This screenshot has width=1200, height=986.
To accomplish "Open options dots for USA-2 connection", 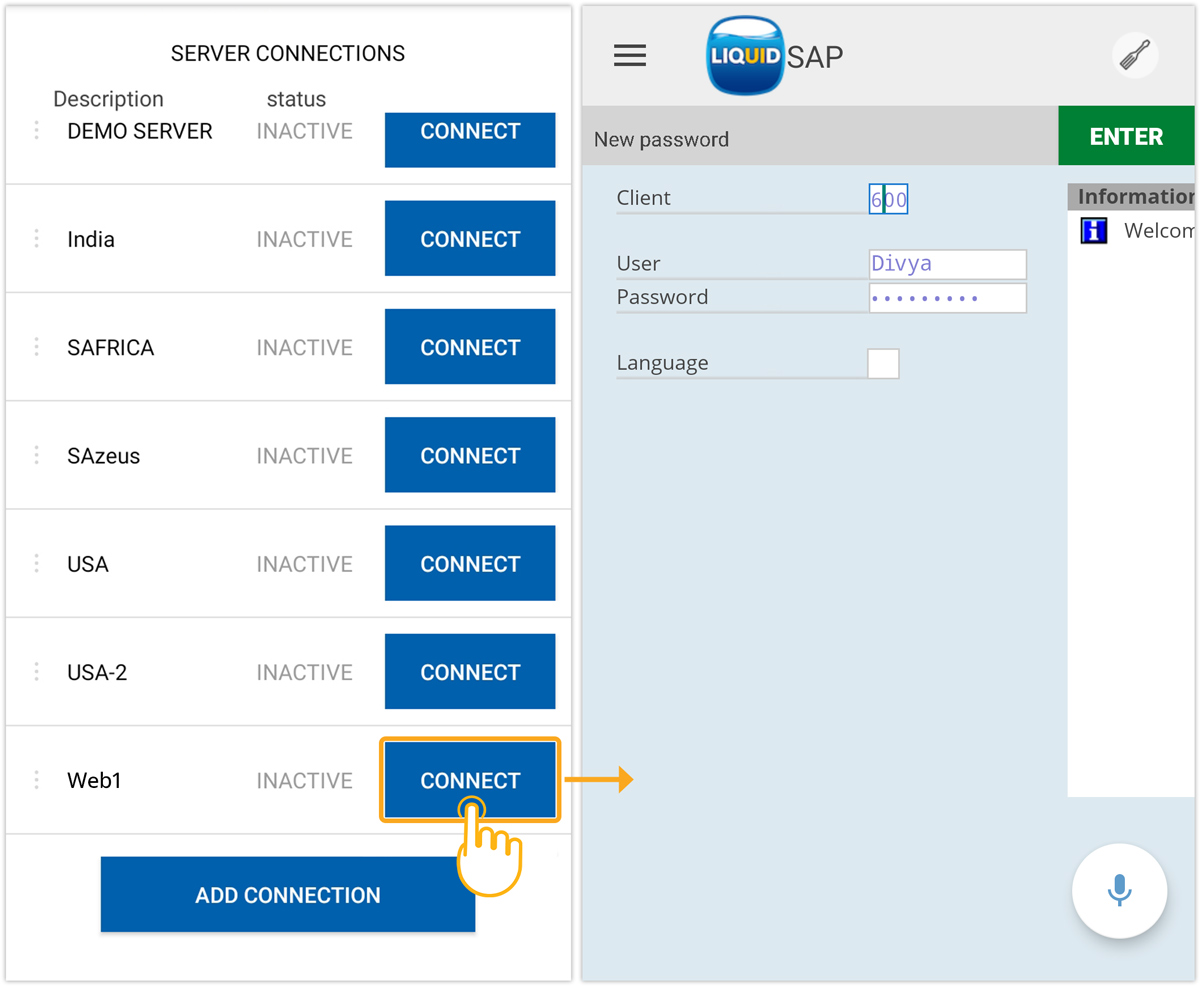I will coord(37,672).
